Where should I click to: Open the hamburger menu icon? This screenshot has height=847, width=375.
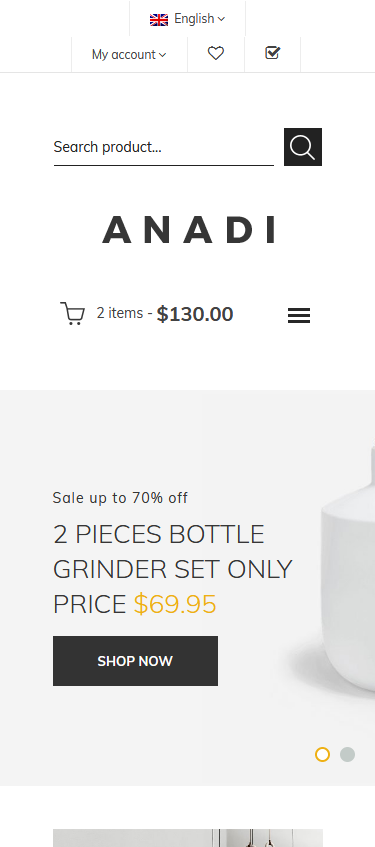pyautogui.click(x=299, y=315)
